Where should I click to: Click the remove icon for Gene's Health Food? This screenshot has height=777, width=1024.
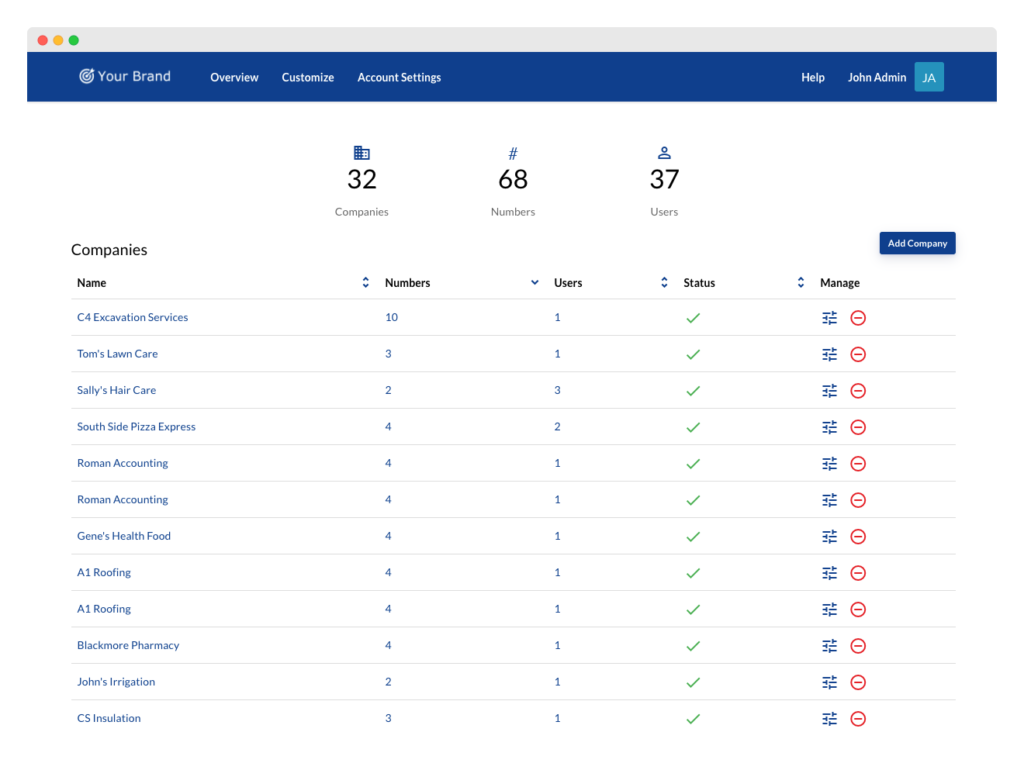click(857, 536)
